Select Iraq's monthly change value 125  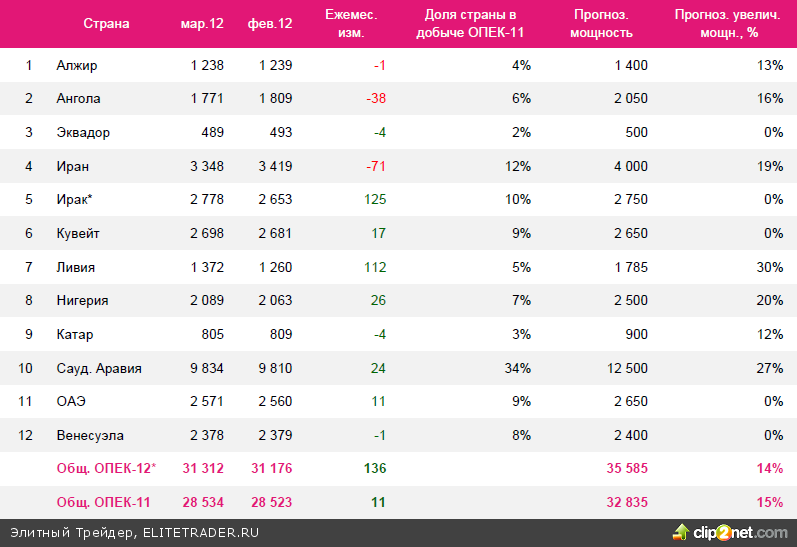tap(374, 200)
